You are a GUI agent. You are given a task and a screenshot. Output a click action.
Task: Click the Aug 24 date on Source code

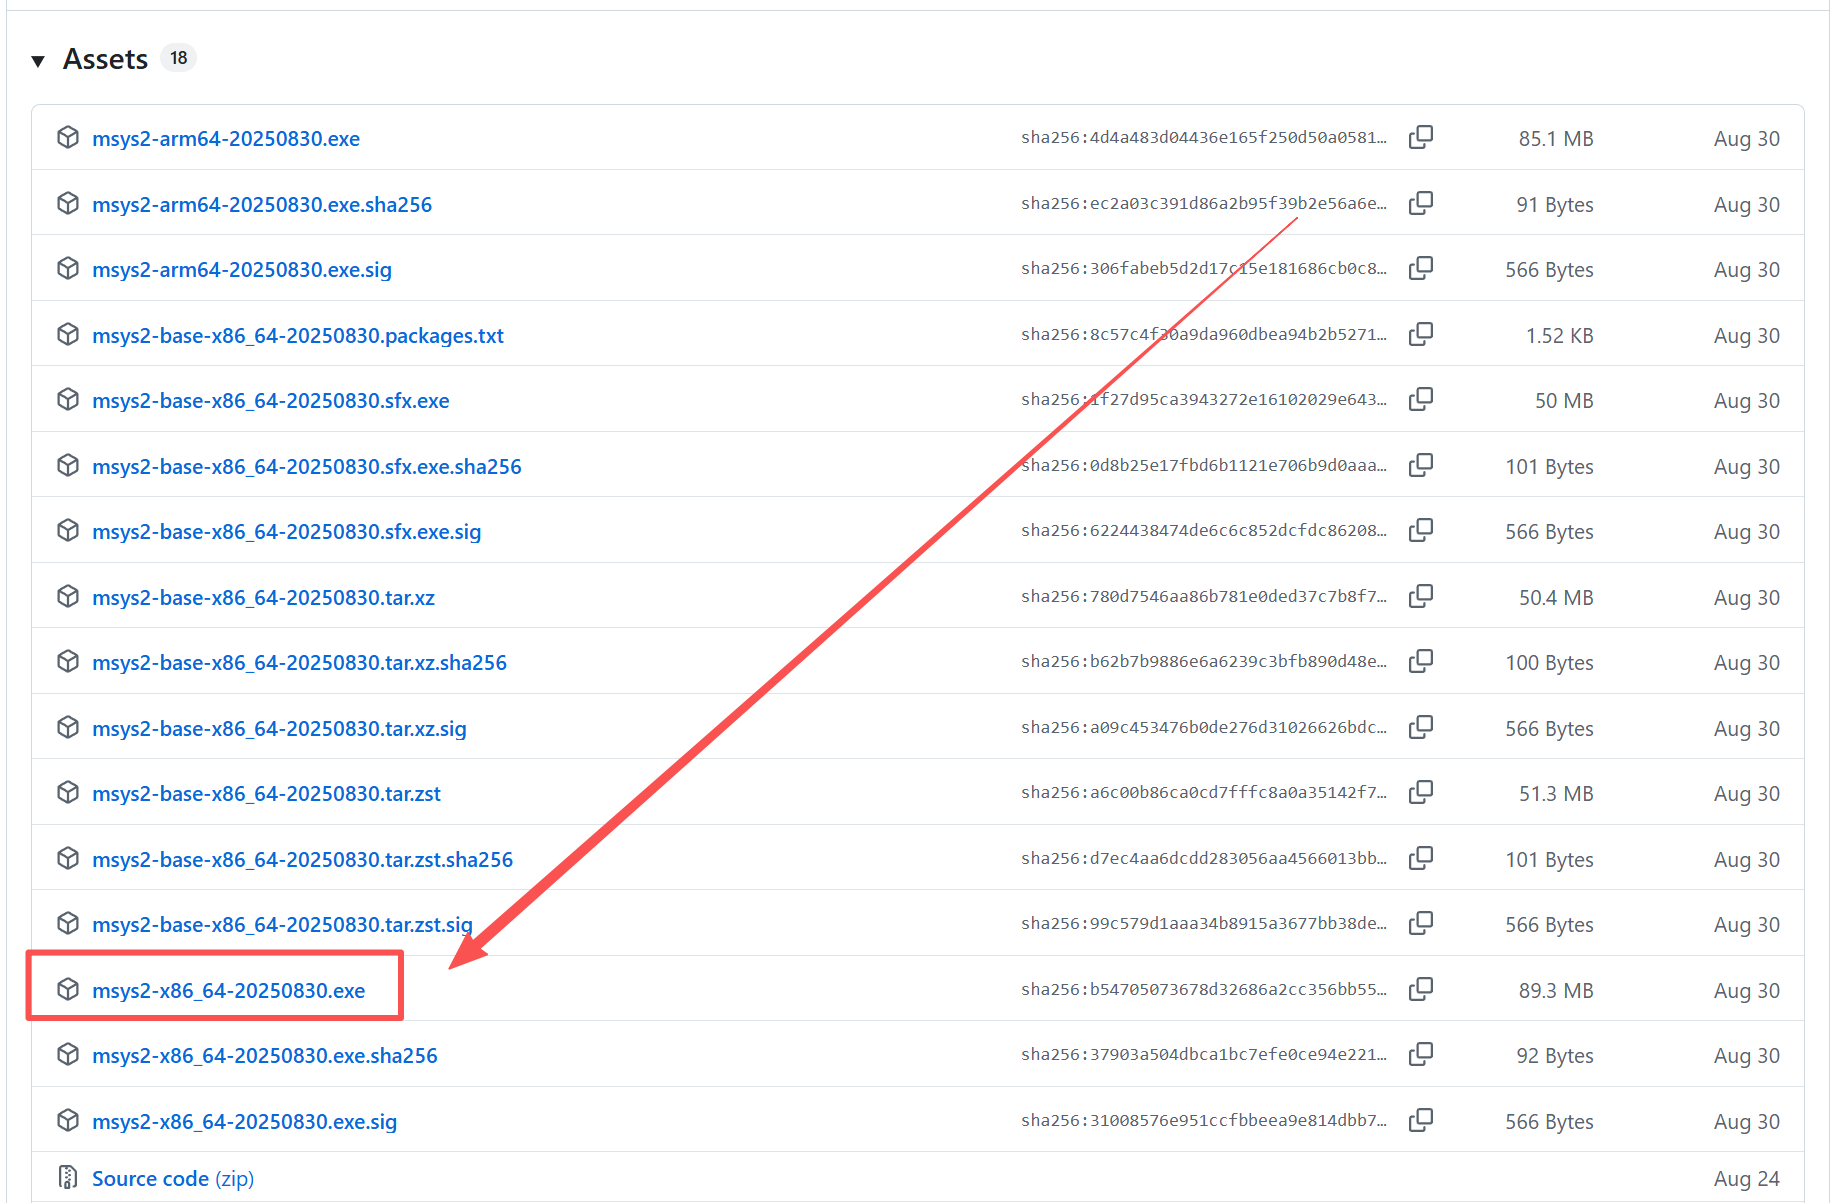(x=1746, y=1179)
